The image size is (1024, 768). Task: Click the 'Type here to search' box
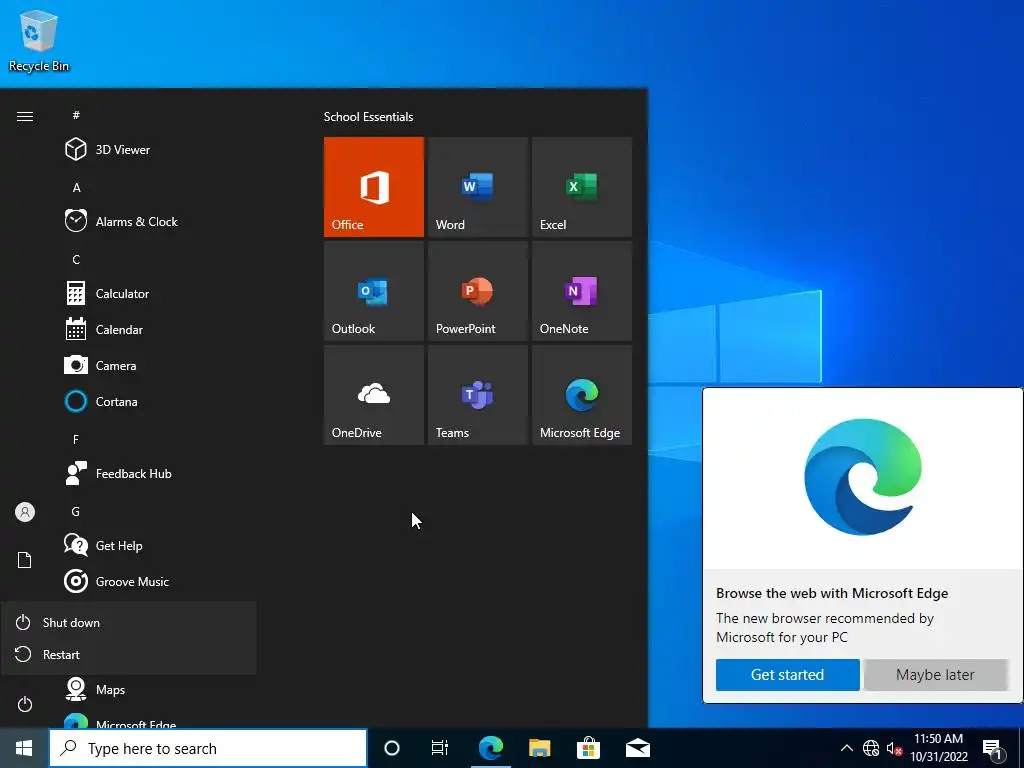pos(208,748)
